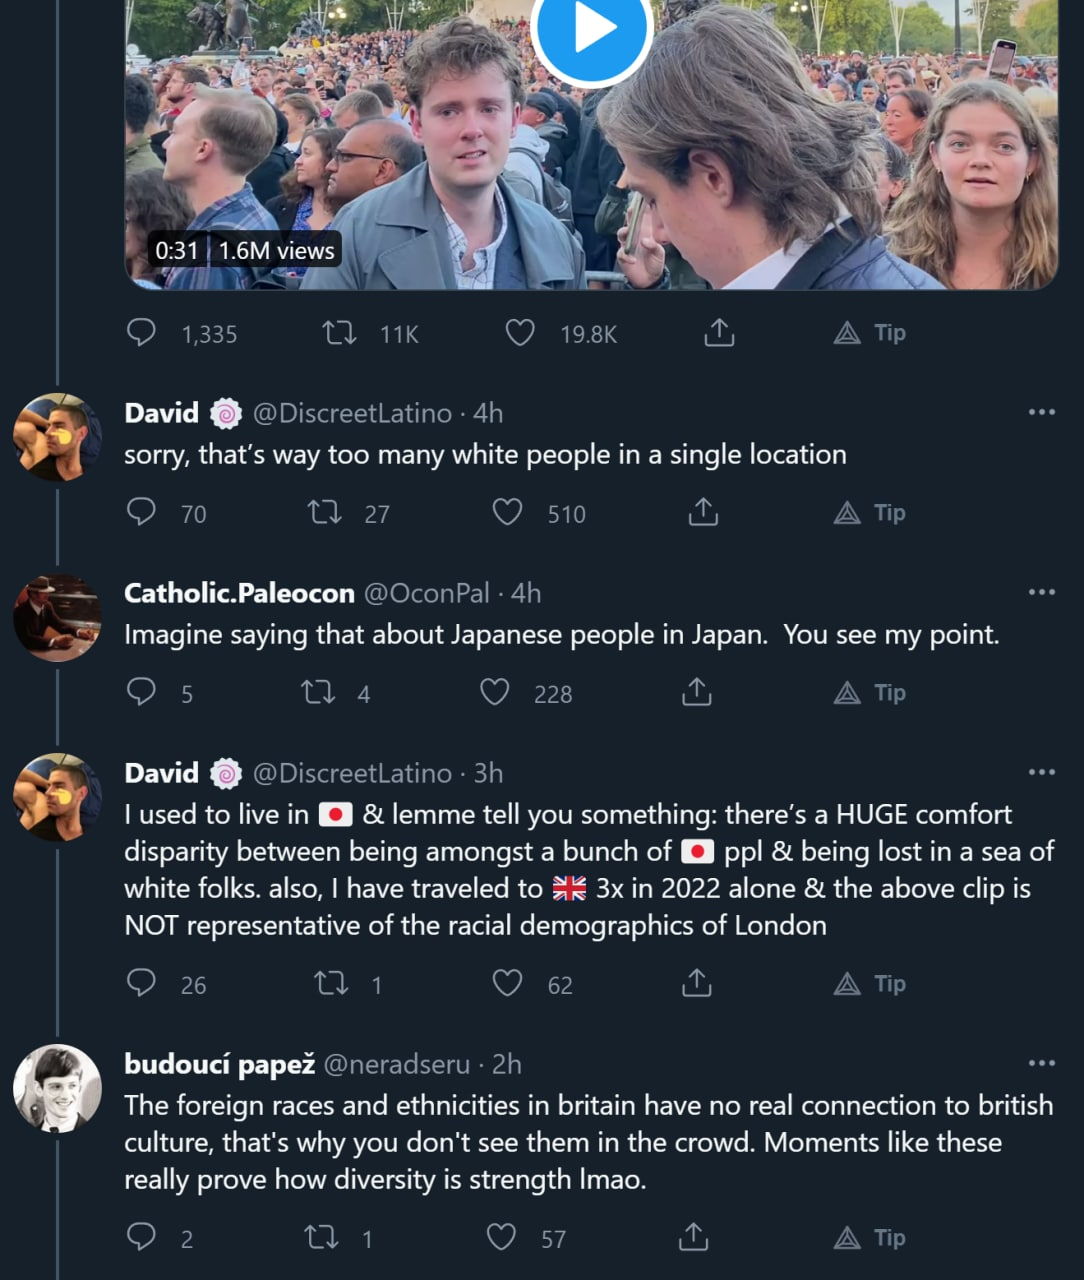
Task: Retweet budoucí papež's tweet
Action: point(321,1238)
